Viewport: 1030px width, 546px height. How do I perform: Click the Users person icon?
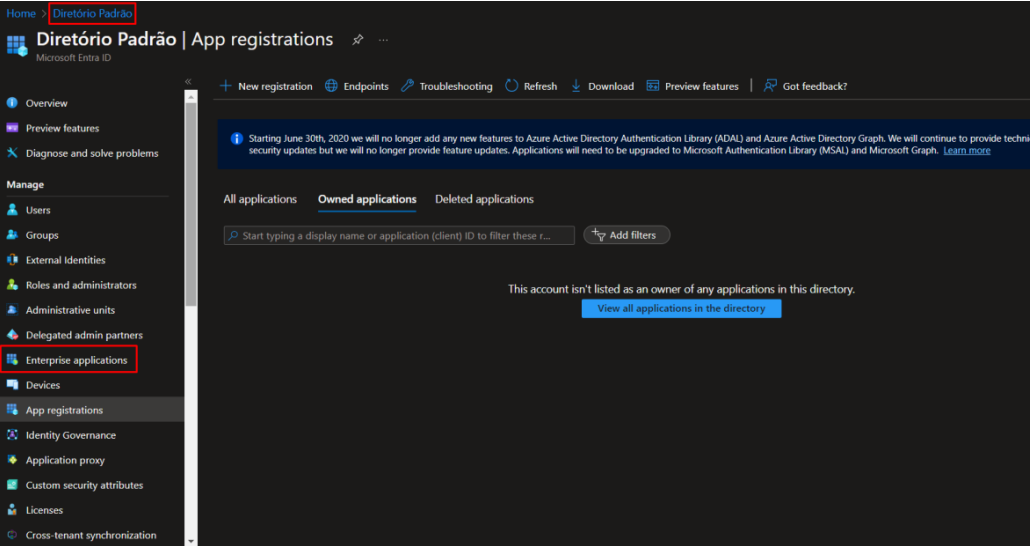(x=12, y=210)
